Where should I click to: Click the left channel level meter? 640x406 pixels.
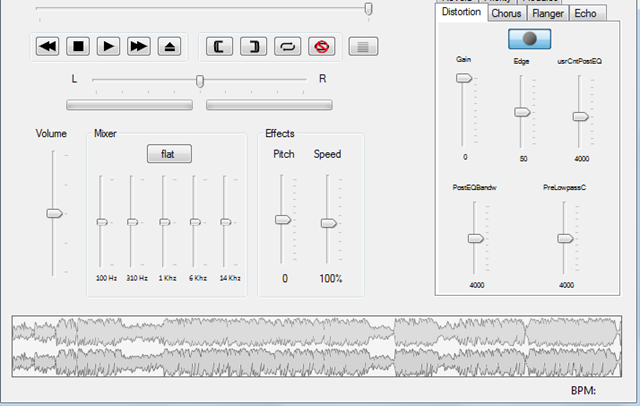129,105
